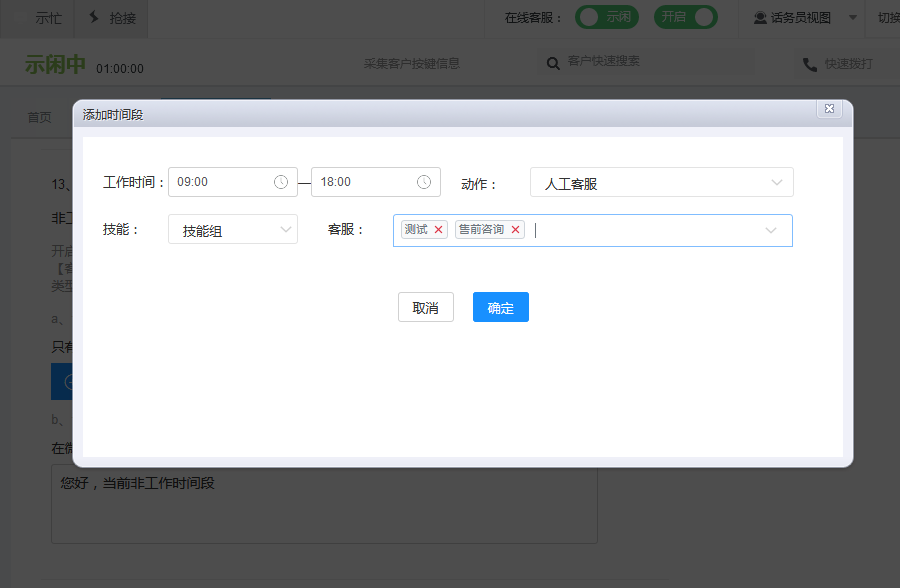The height and width of the screenshot is (588, 900).
Task: Toggle the 开启 switch
Action: [x=686, y=17]
